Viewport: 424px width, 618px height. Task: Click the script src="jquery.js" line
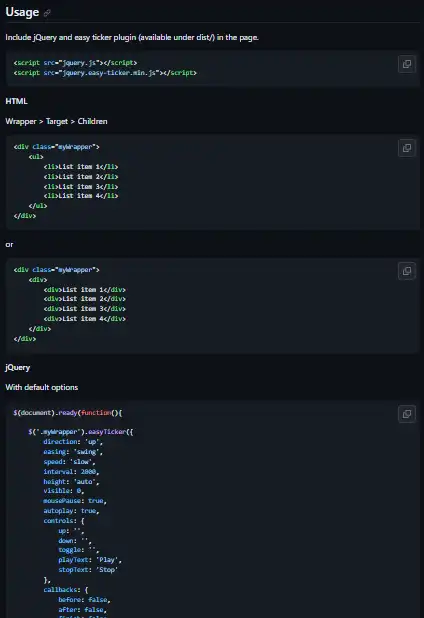(75, 63)
